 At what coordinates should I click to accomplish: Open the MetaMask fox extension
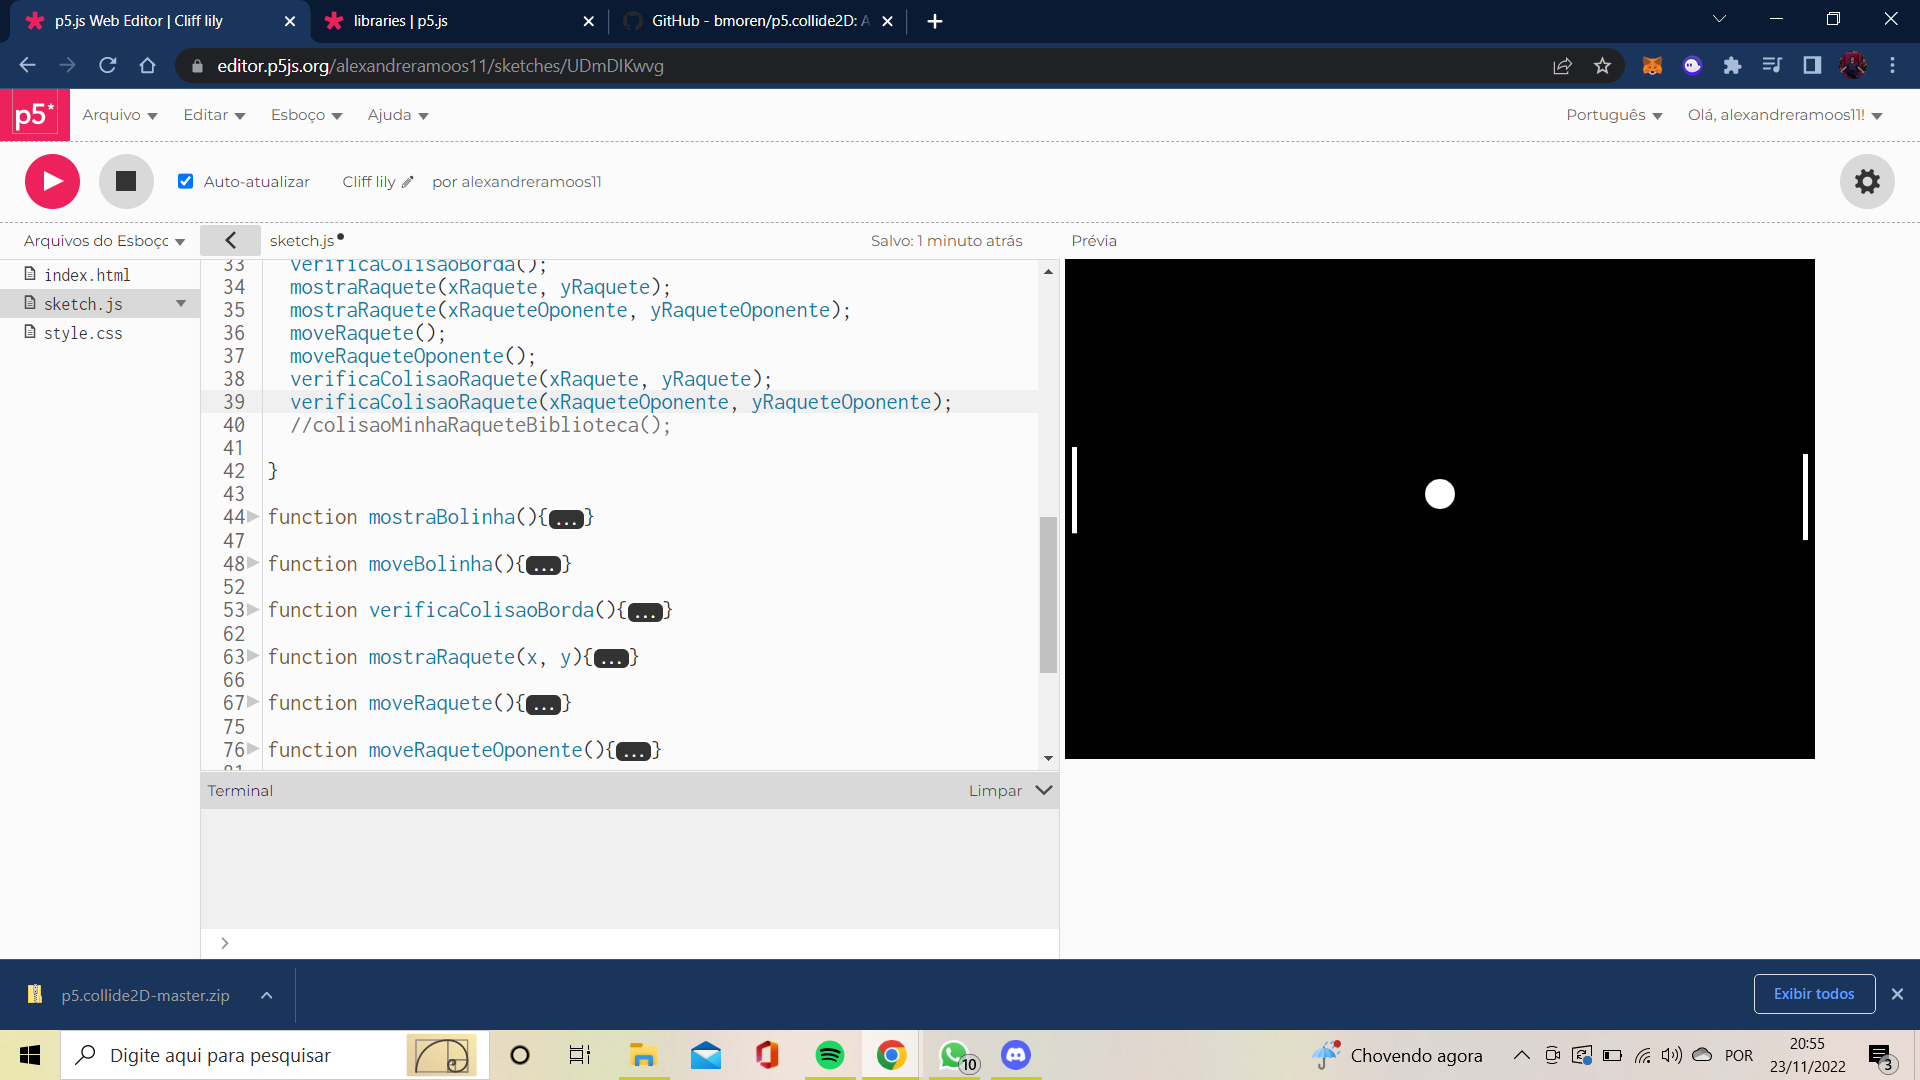coord(1652,66)
